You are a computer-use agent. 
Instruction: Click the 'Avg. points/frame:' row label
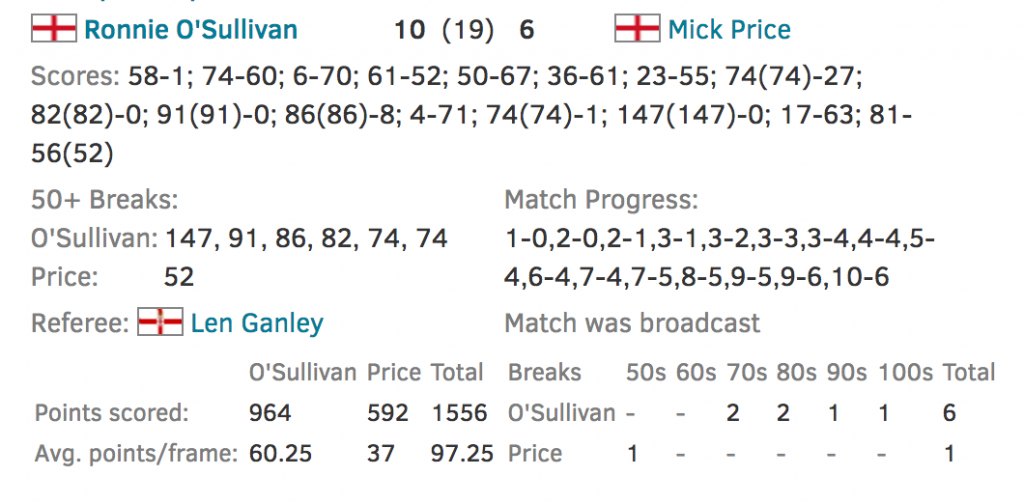click(x=136, y=453)
